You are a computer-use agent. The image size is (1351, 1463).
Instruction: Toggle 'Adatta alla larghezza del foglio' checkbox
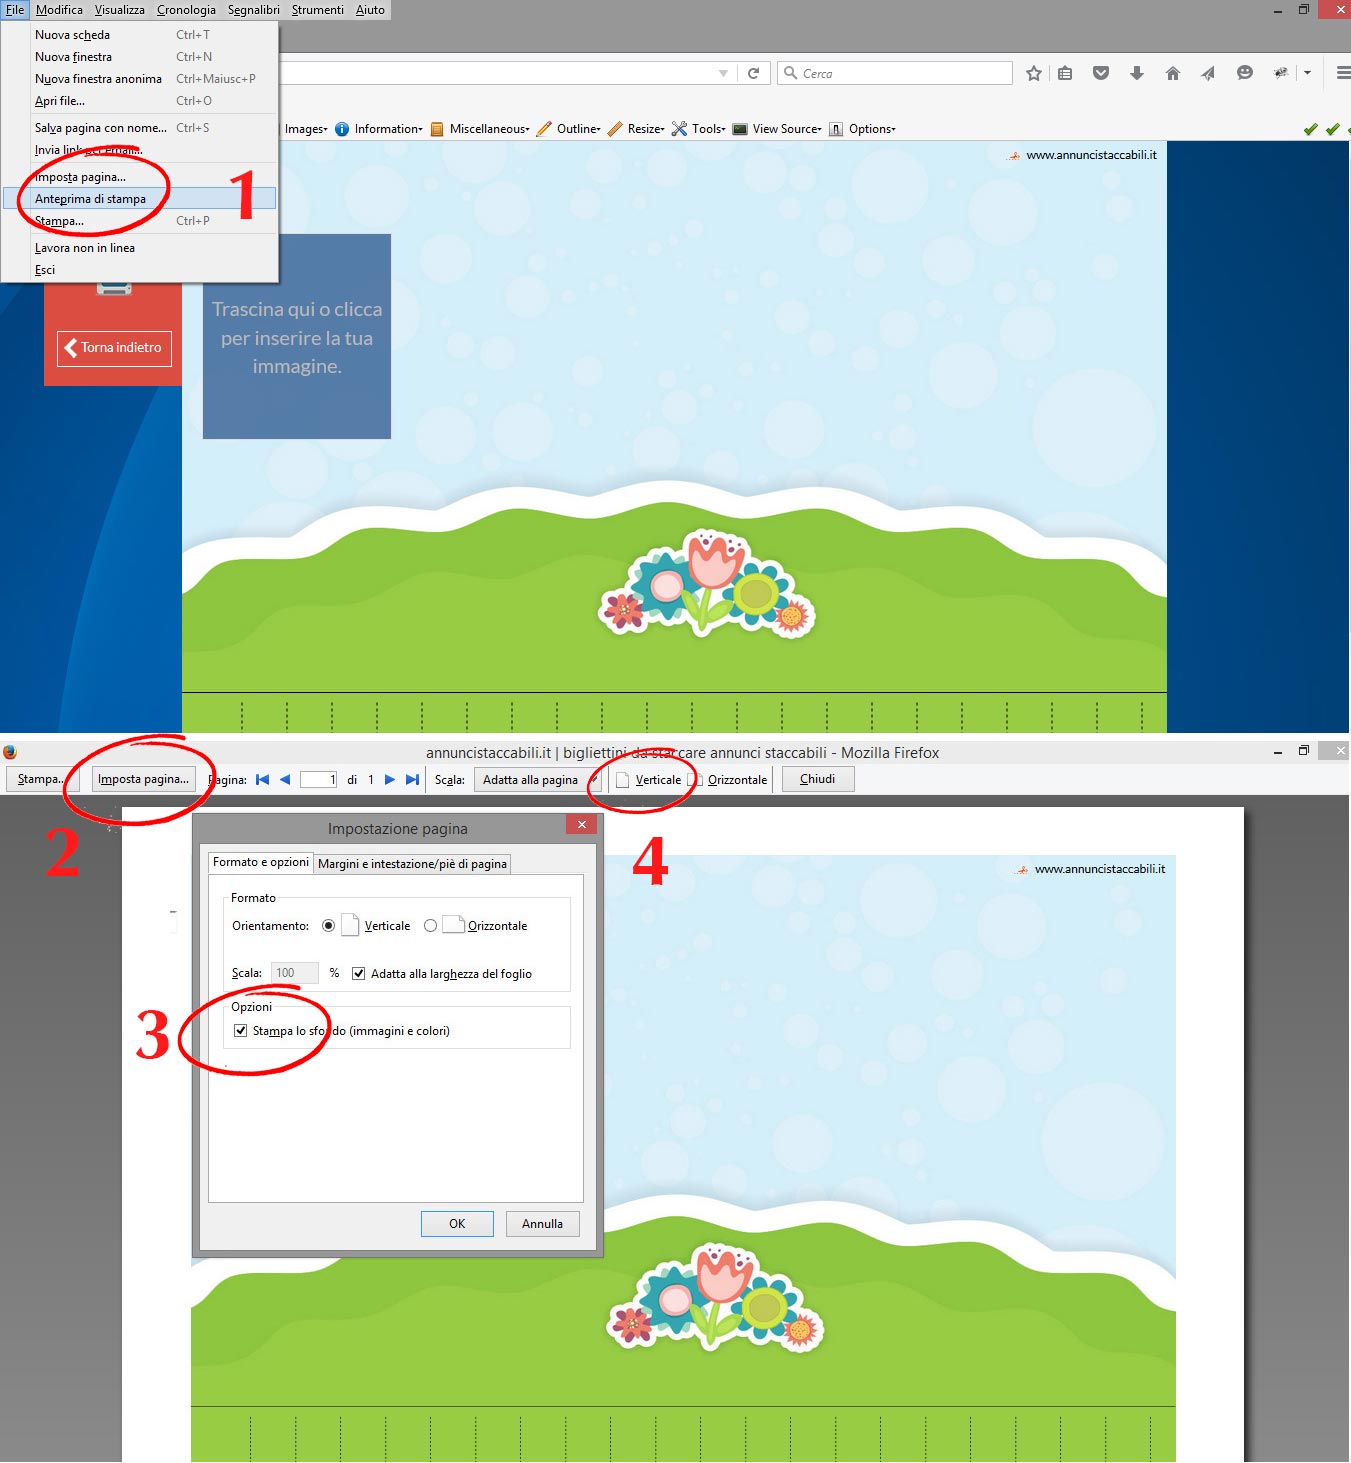click(x=358, y=974)
